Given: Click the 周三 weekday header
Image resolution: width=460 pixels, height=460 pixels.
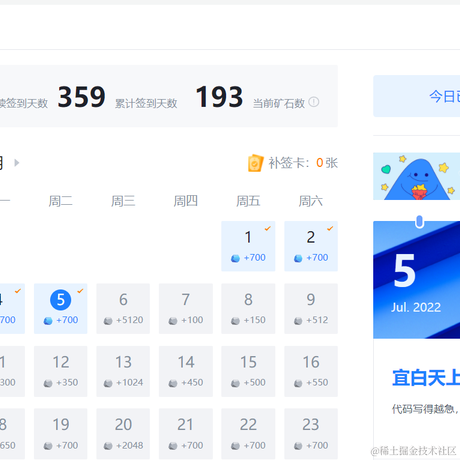Looking at the screenshot, I should (x=123, y=201).
